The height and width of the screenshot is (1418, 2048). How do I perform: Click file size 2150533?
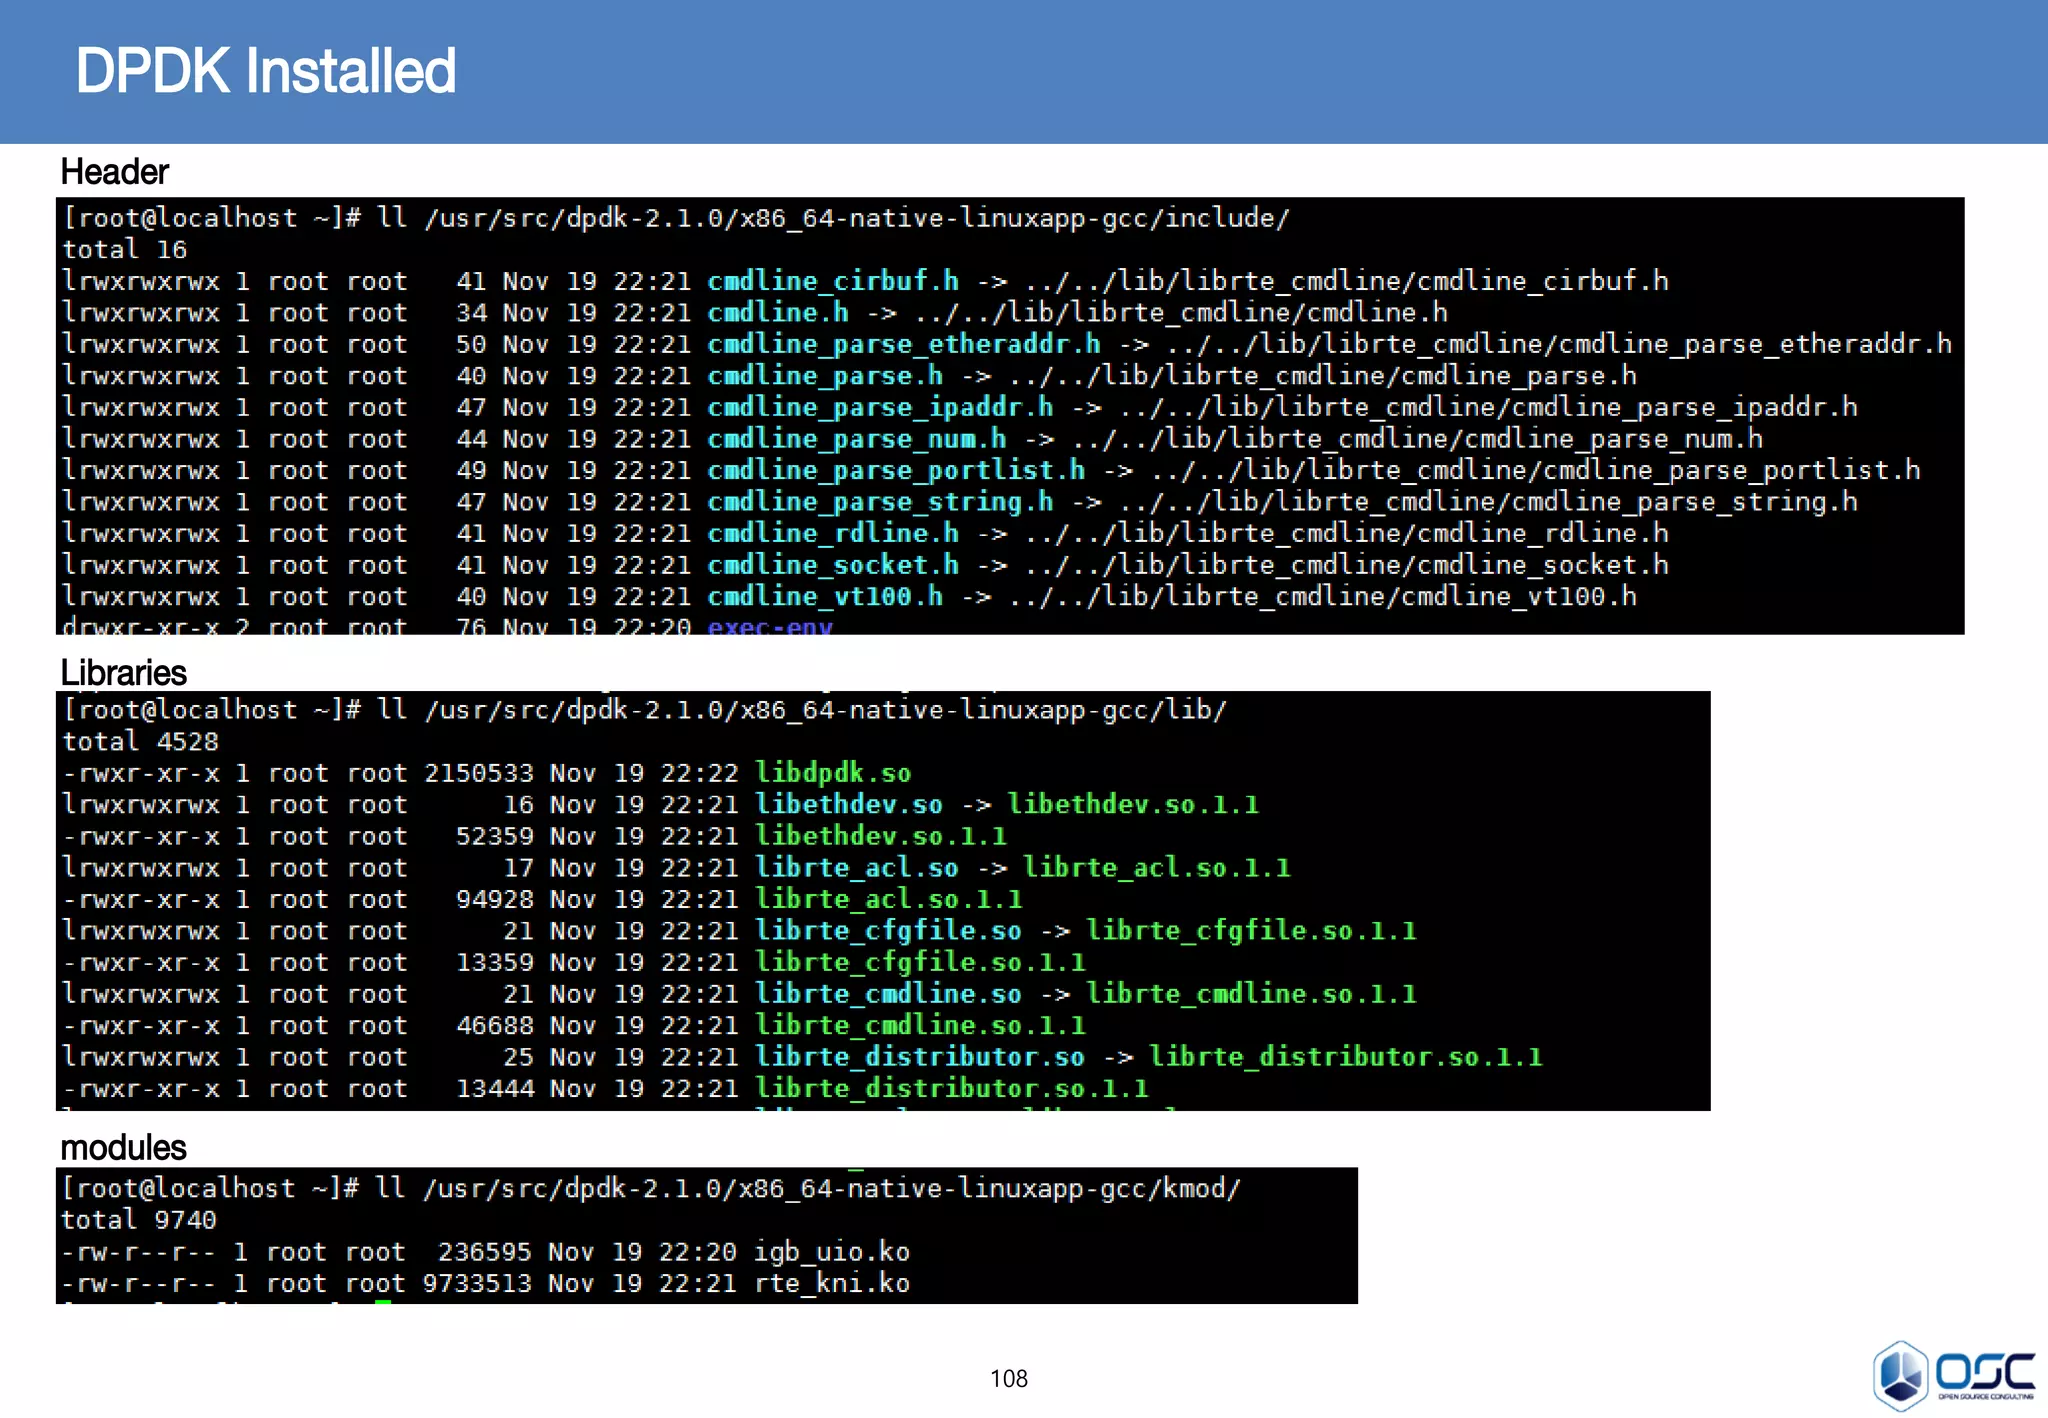coord(479,773)
